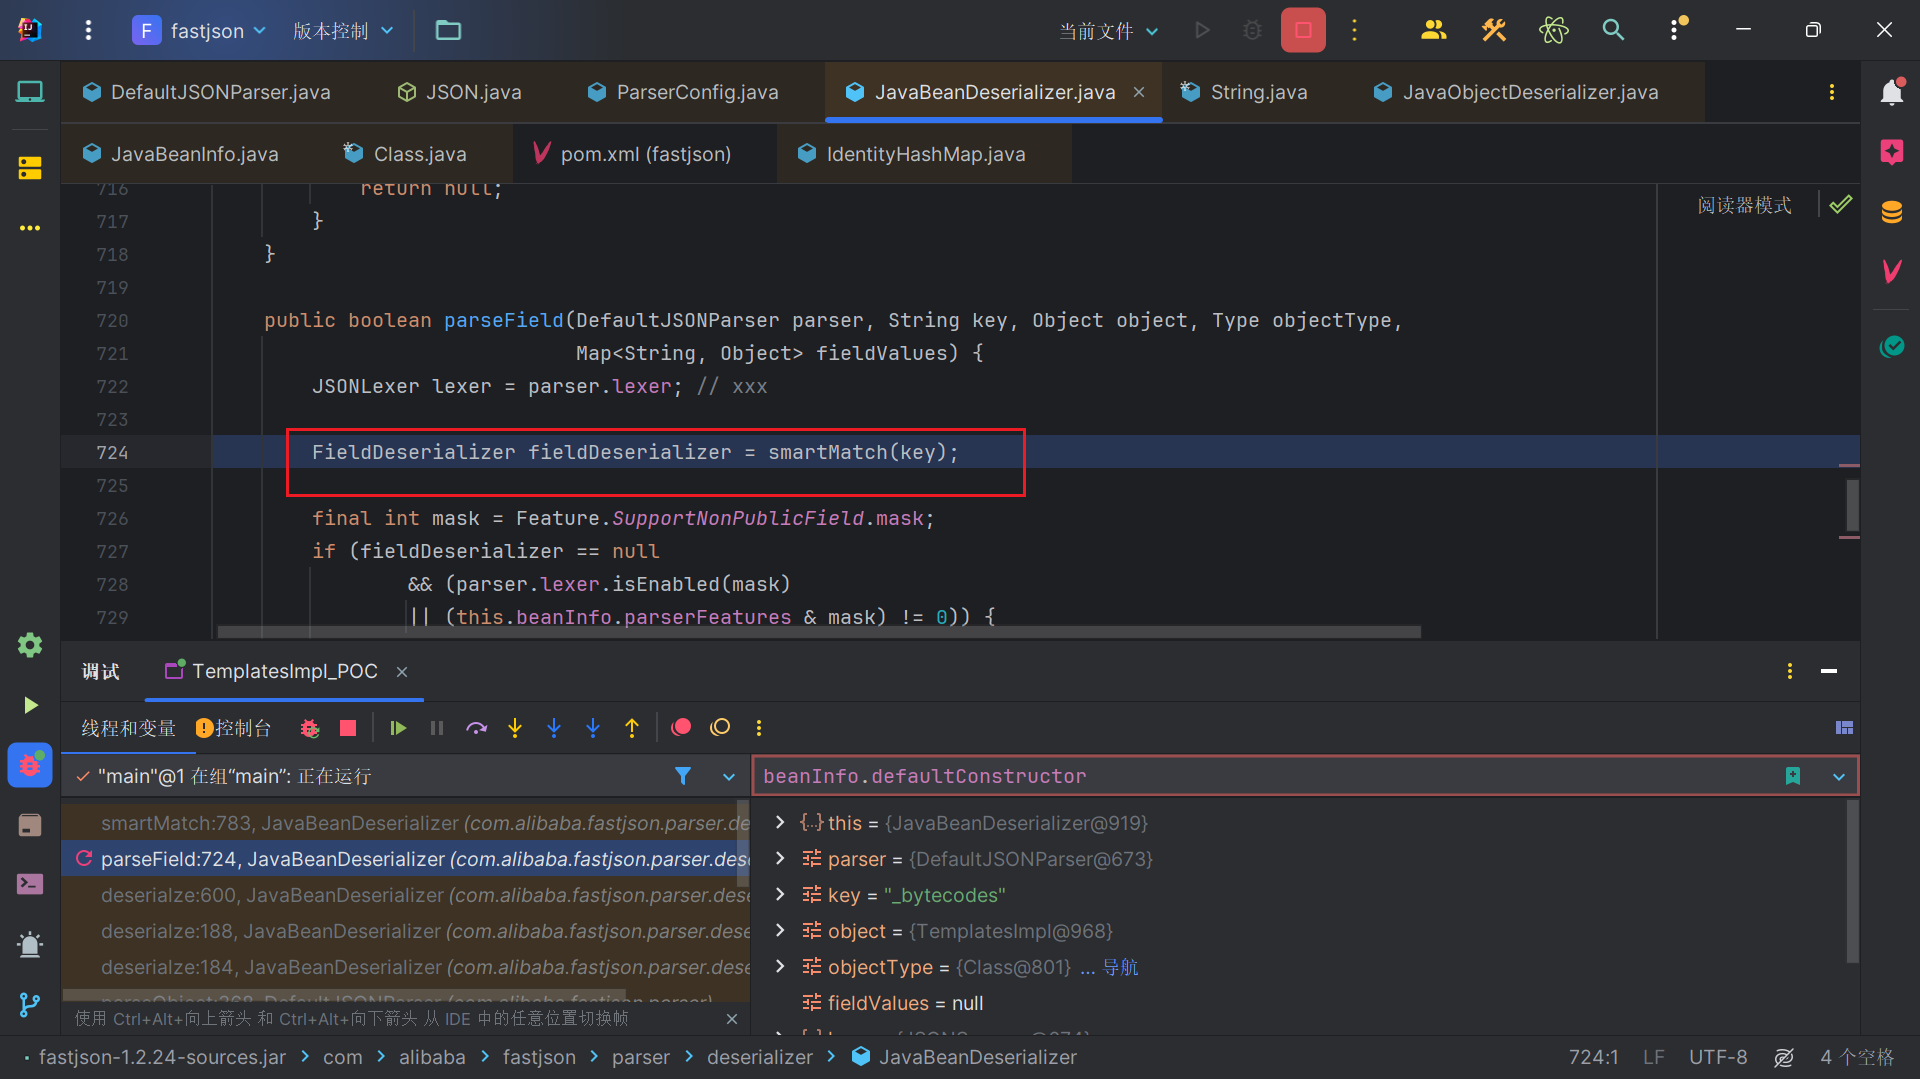The height and width of the screenshot is (1079, 1920).
Task: Open Code With Me people icon
Action: click(1434, 31)
